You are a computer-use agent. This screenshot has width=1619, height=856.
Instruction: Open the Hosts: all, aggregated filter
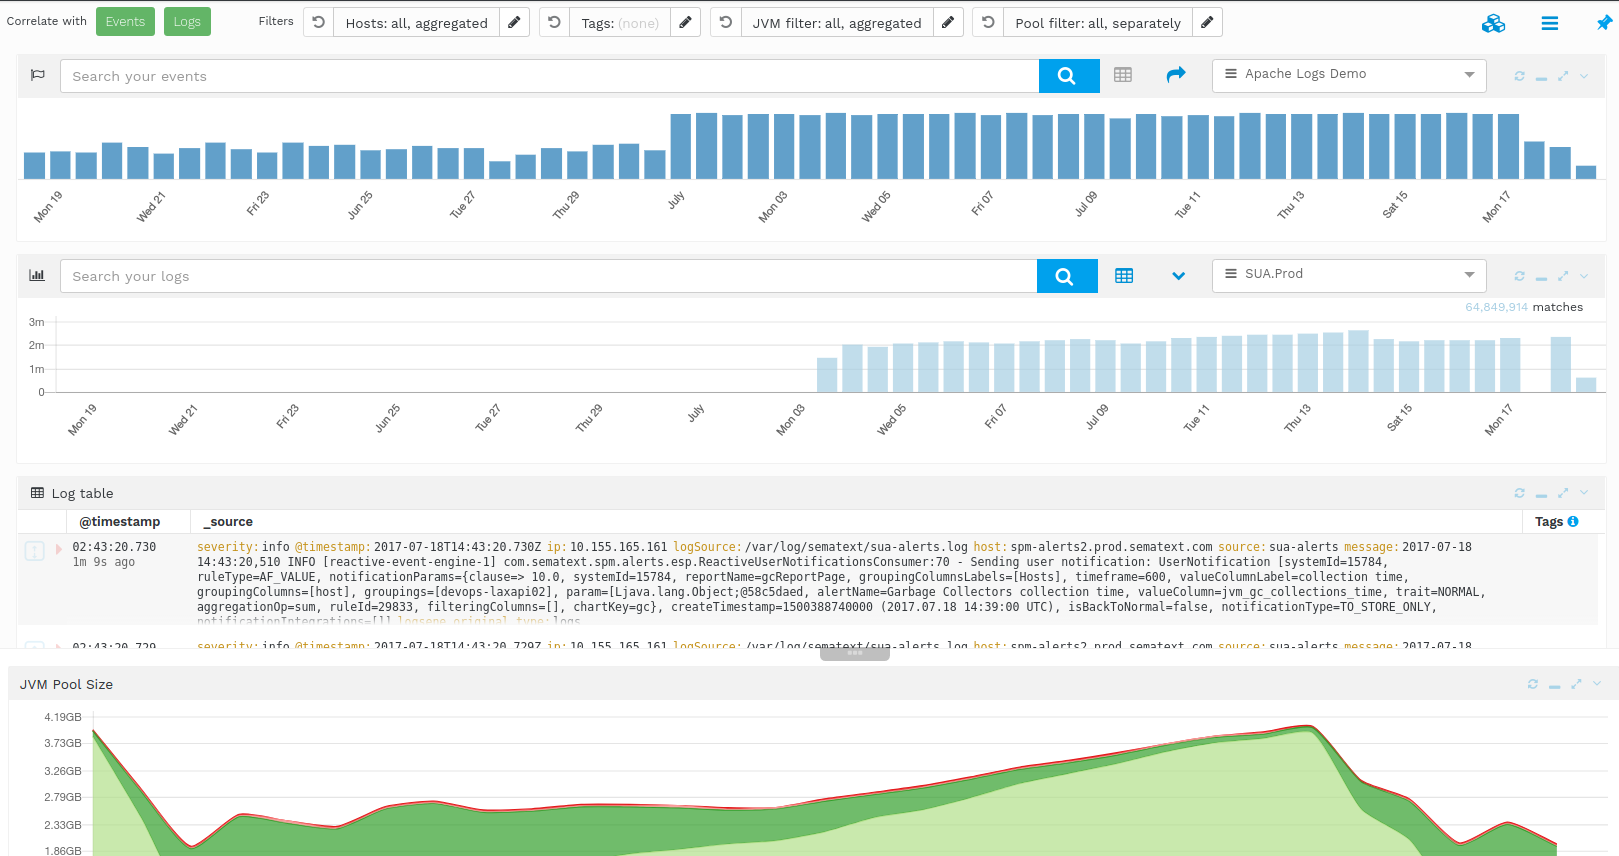417,22
